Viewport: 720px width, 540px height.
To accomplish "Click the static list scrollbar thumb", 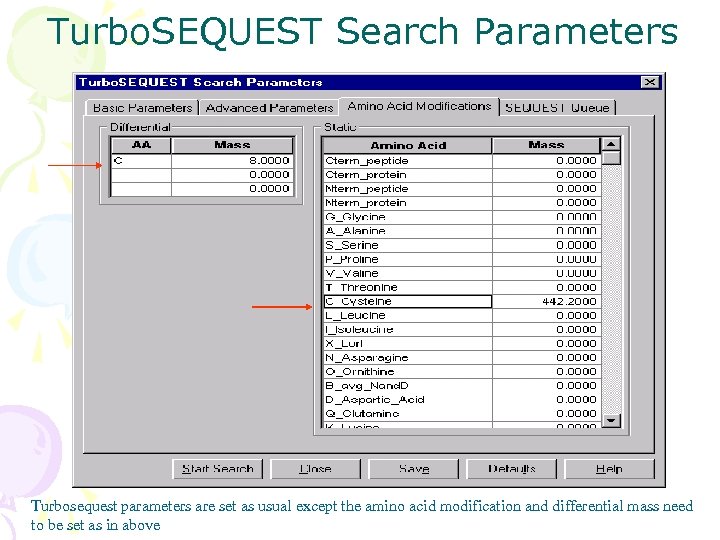I will point(611,158).
